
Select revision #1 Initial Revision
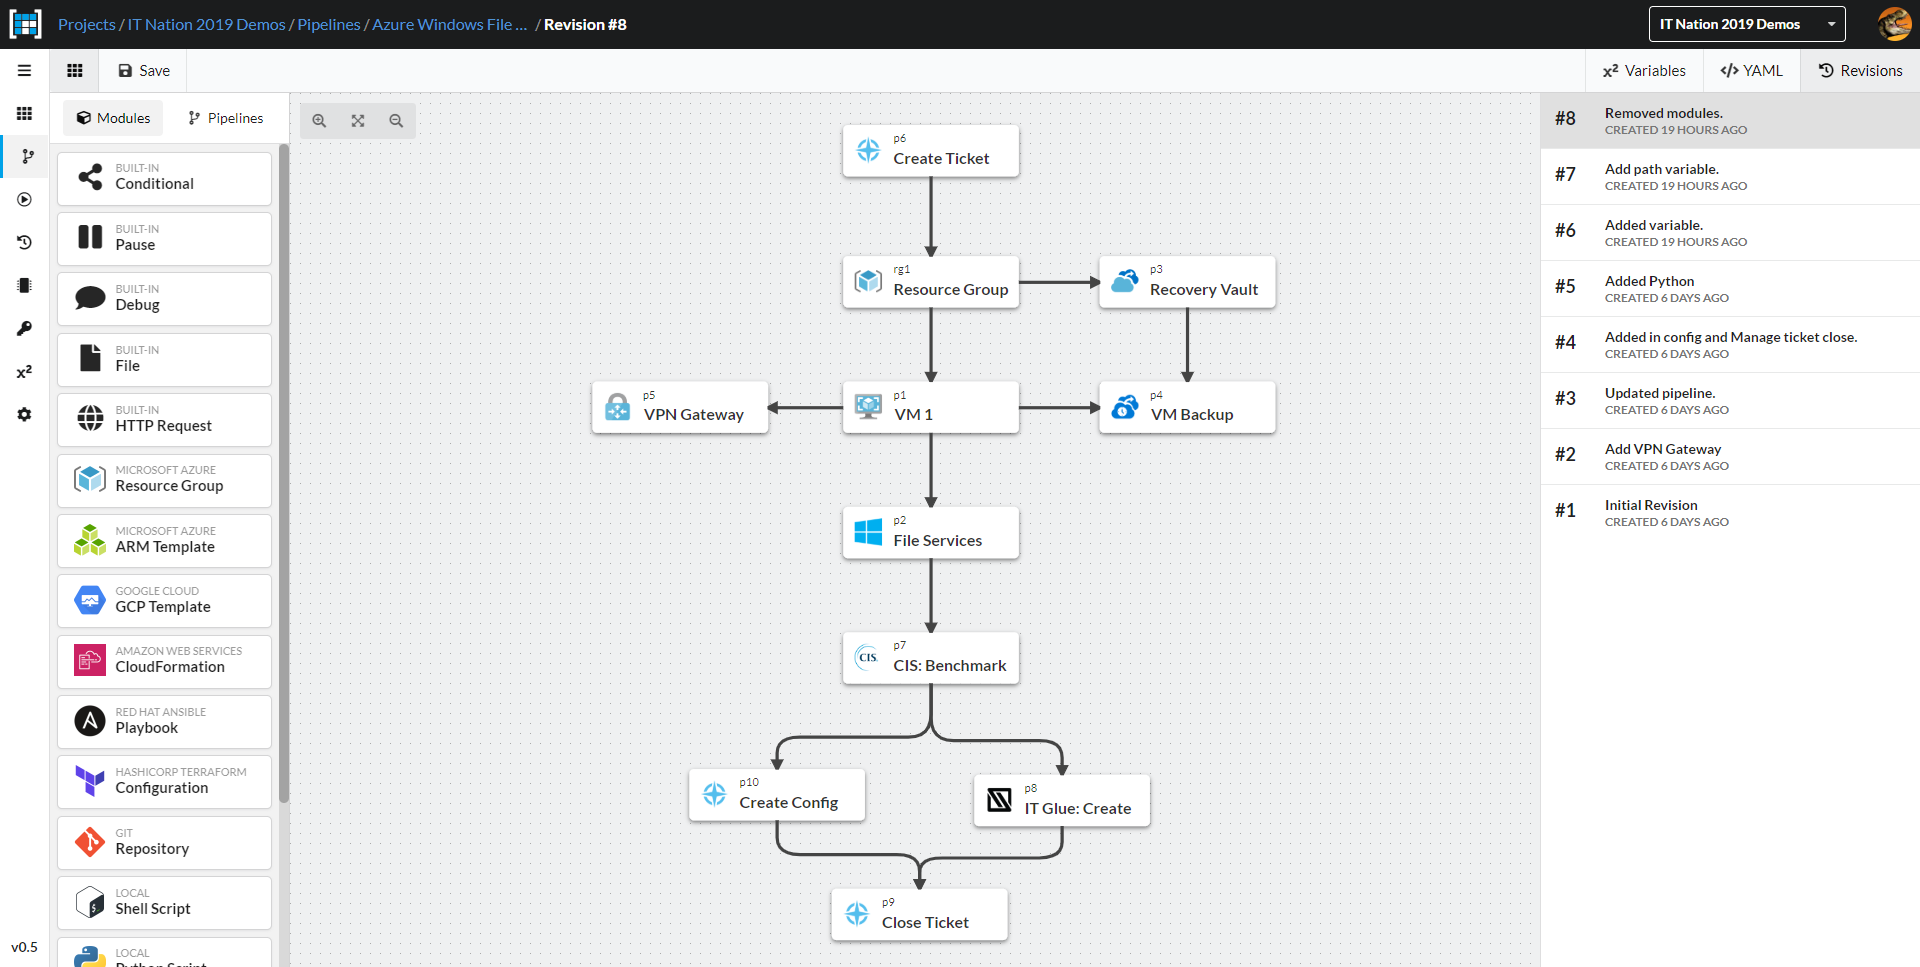[1730, 513]
